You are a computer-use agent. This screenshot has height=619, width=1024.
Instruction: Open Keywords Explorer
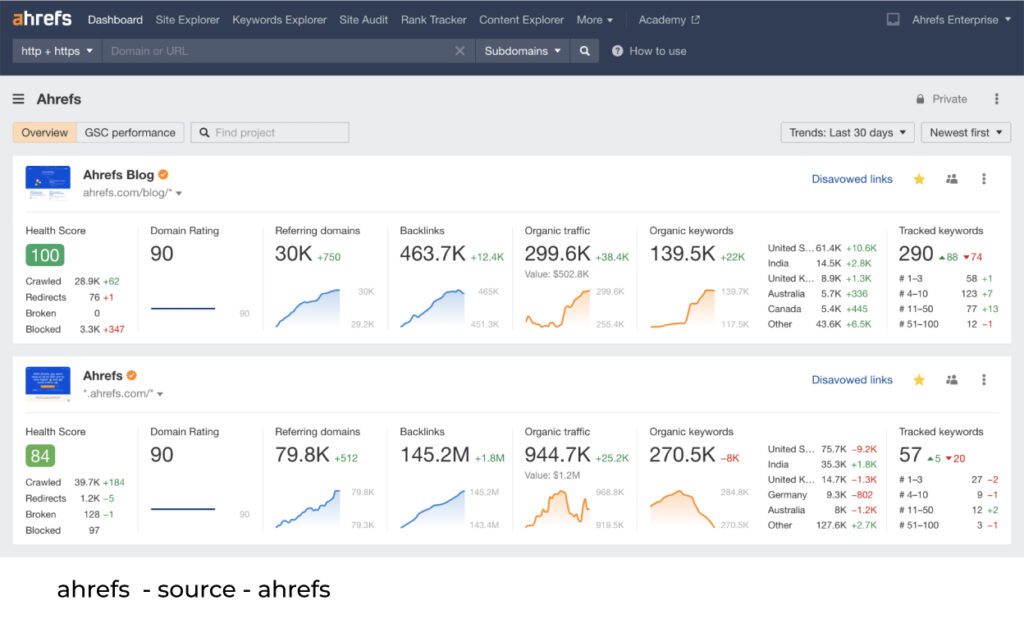tap(280, 20)
